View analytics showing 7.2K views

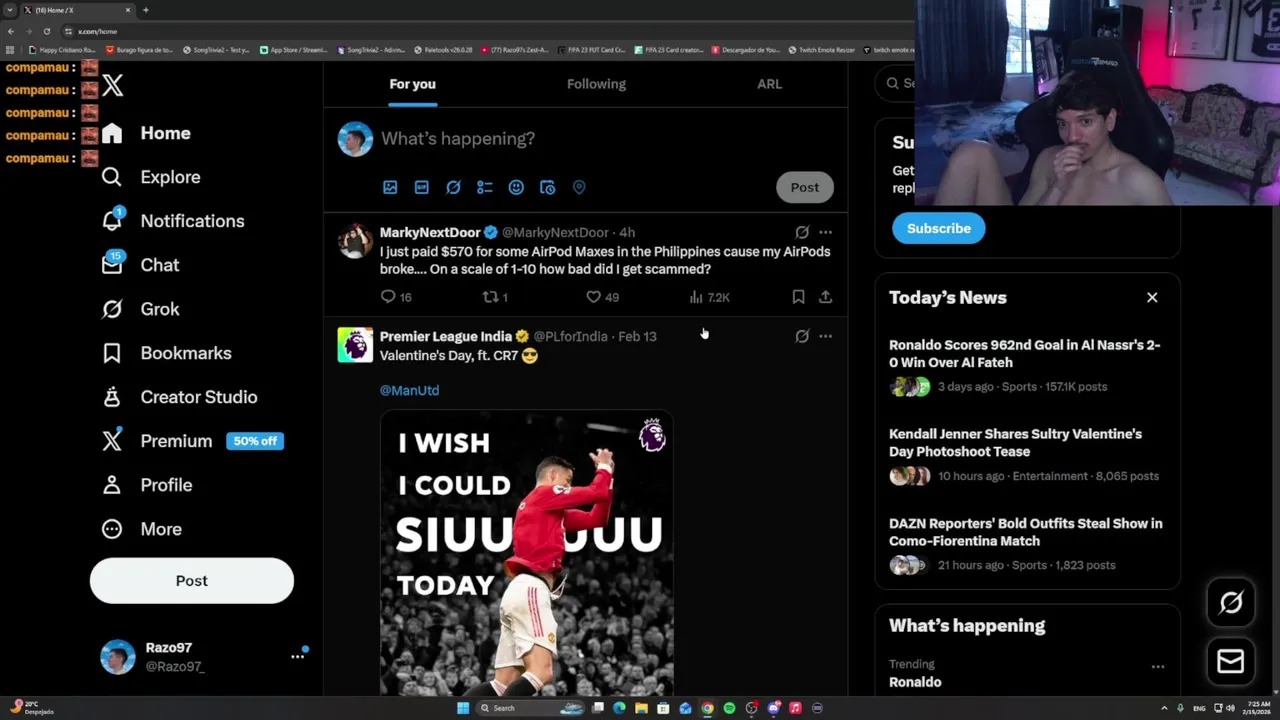[709, 297]
